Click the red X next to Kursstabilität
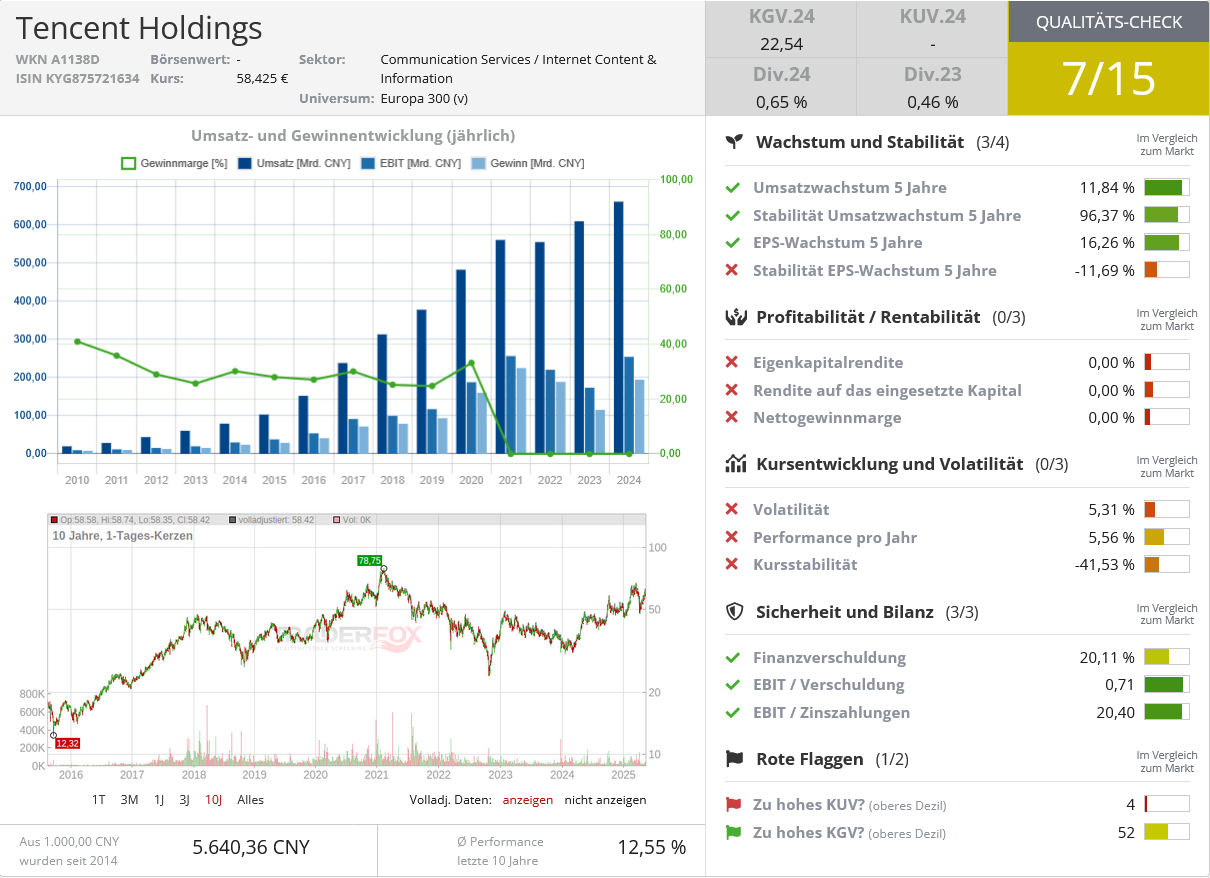Viewport: 1210px width, 878px height. (x=732, y=564)
